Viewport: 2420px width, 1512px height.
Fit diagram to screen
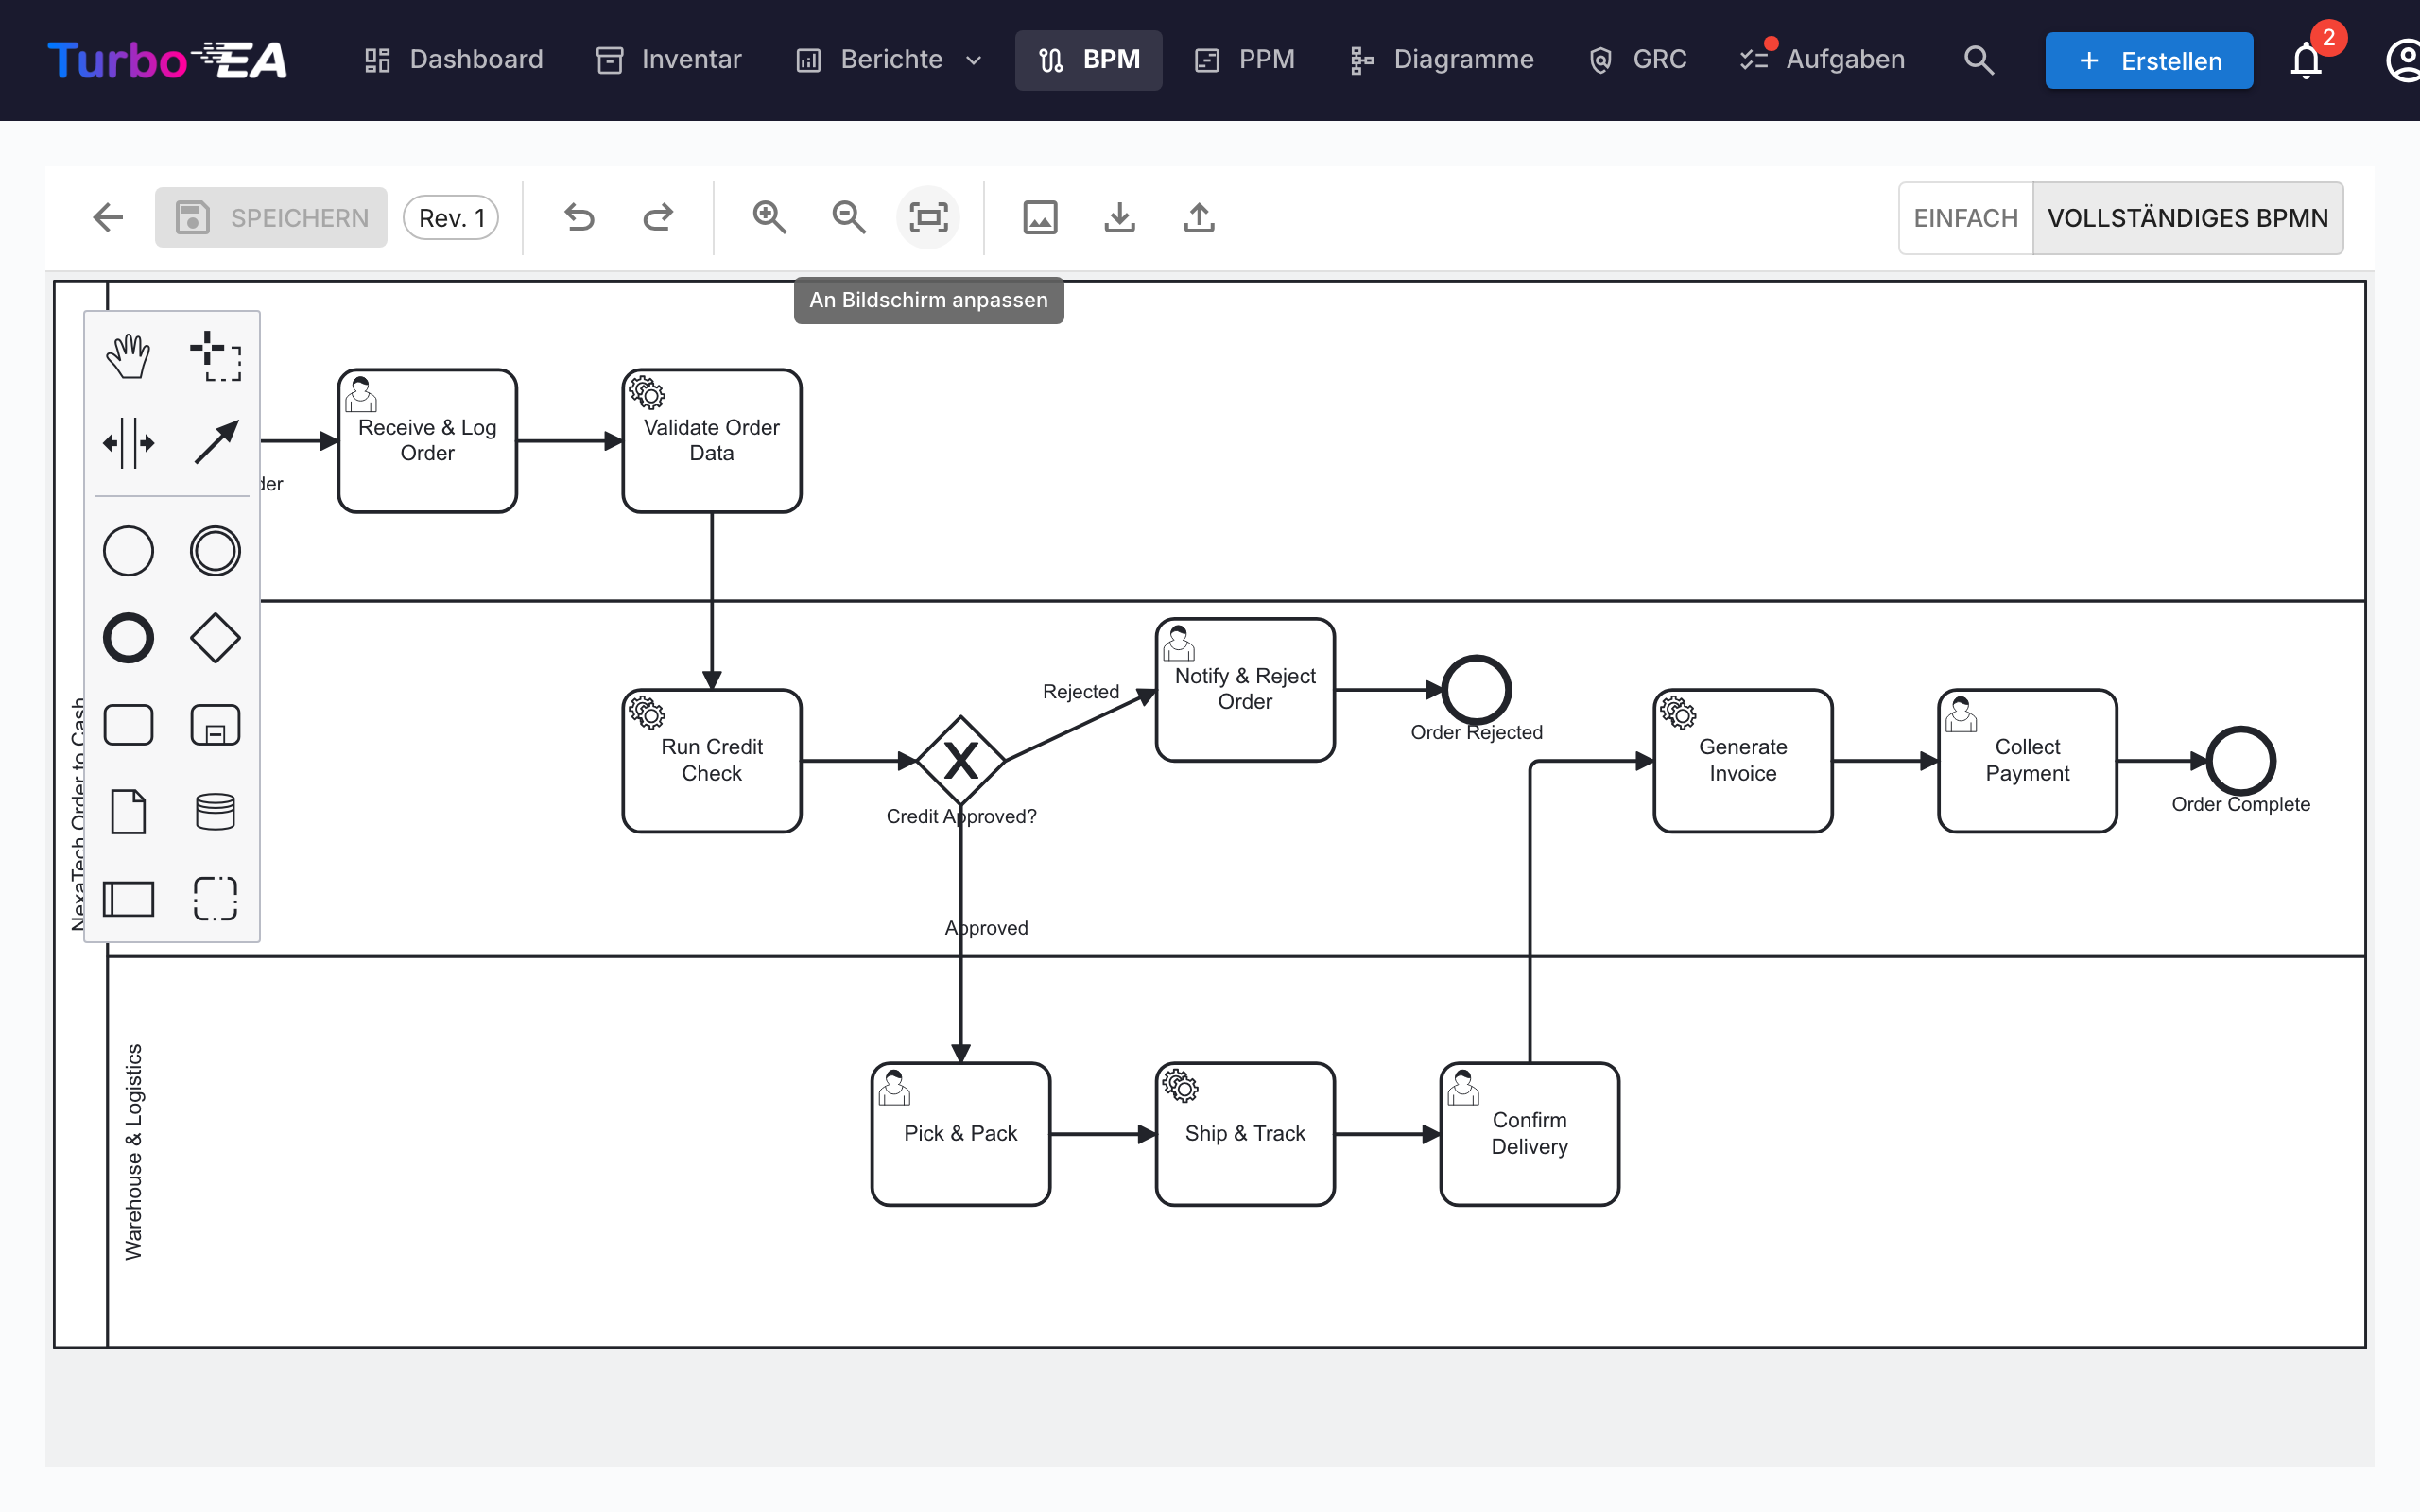tap(928, 217)
